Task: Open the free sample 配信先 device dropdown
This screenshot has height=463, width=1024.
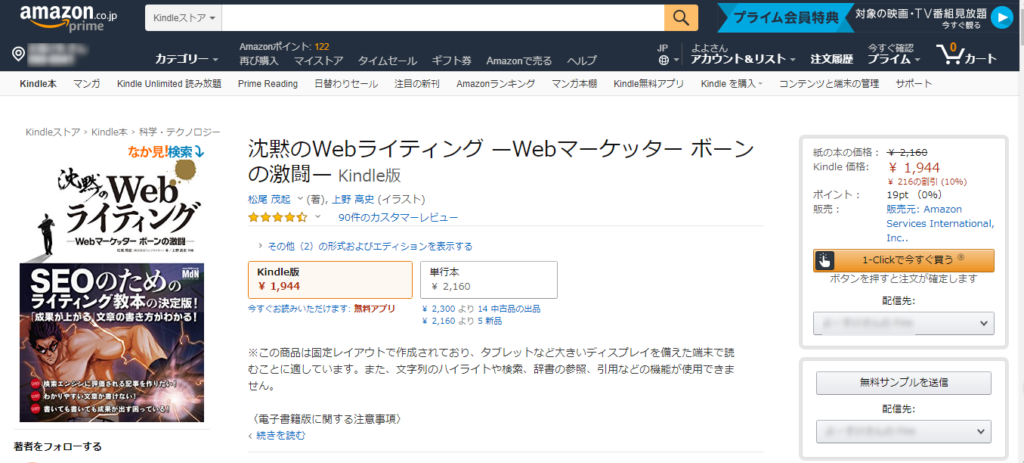Action: pyautogui.click(x=904, y=432)
